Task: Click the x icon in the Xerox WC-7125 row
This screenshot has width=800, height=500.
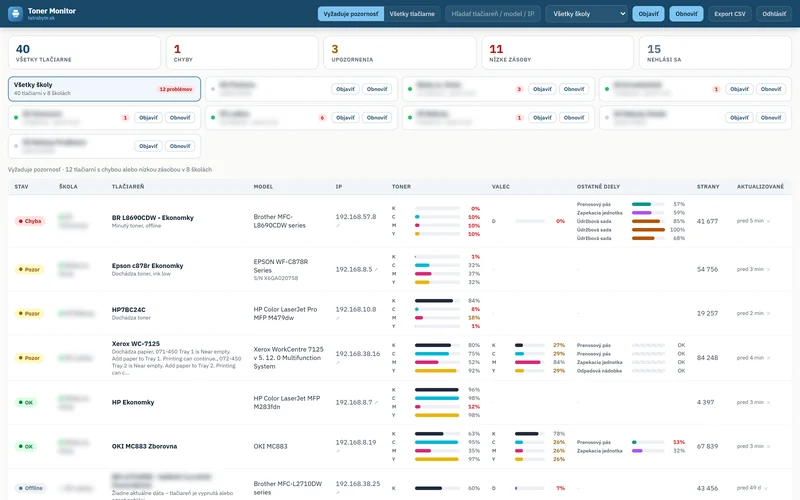Action: pos(768,358)
